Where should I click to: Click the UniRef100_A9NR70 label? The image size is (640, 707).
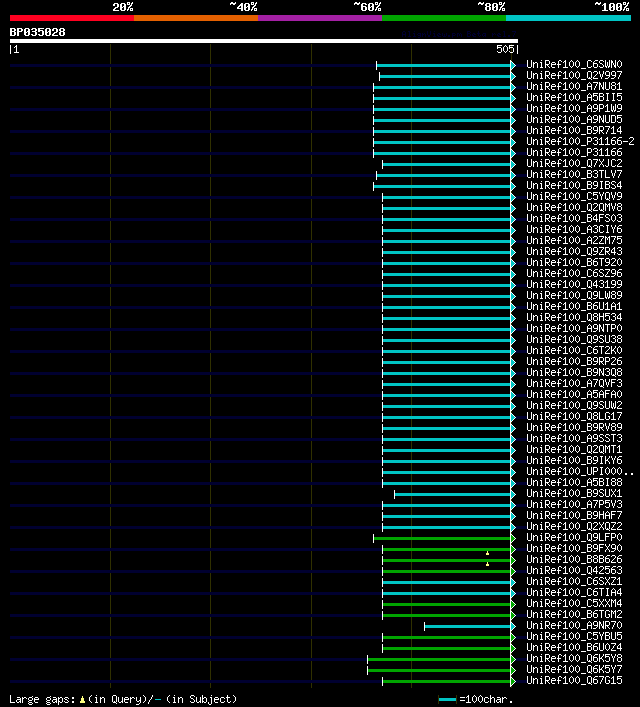(x=574, y=625)
